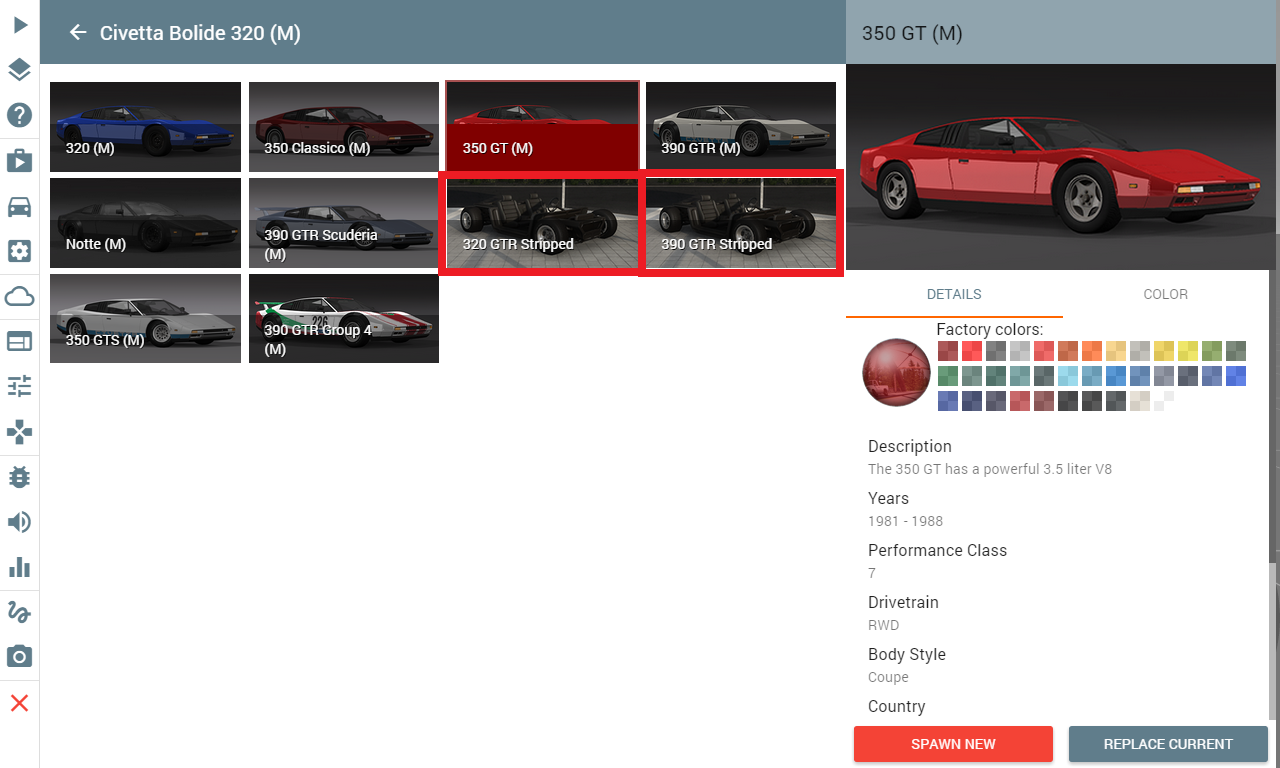Click the 'The 350 GT has a powerful 3.5 liter V8' text
This screenshot has height=768, width=1280.
tap(990, 469)
